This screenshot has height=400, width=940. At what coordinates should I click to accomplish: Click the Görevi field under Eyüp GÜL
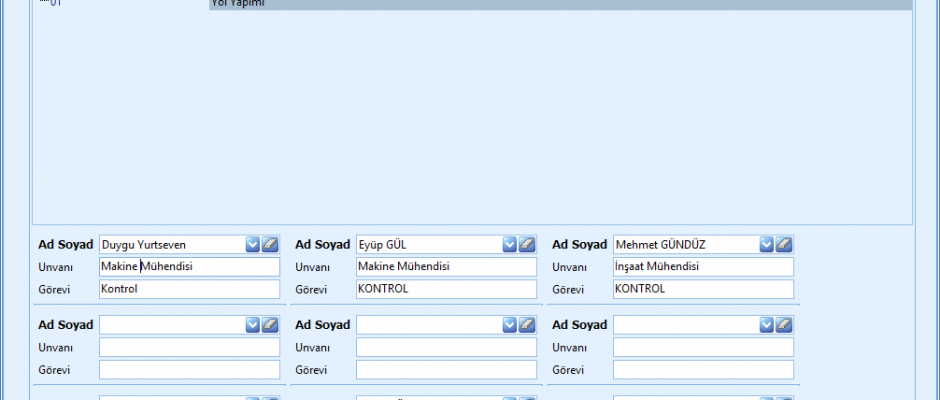[446, 289]
